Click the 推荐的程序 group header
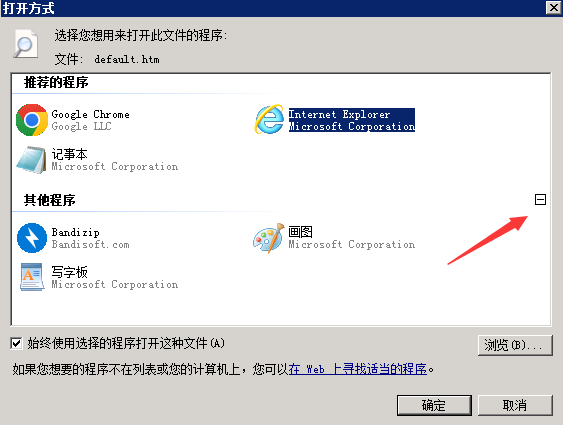Image resolution: width=563 pixels, height=425 pixels. tap(56, 83)
